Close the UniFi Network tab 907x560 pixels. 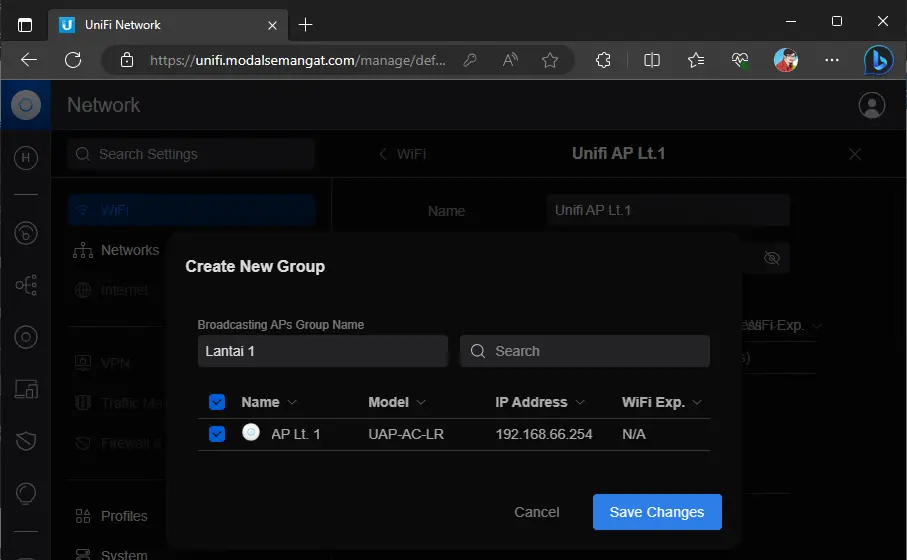[272, 25]
